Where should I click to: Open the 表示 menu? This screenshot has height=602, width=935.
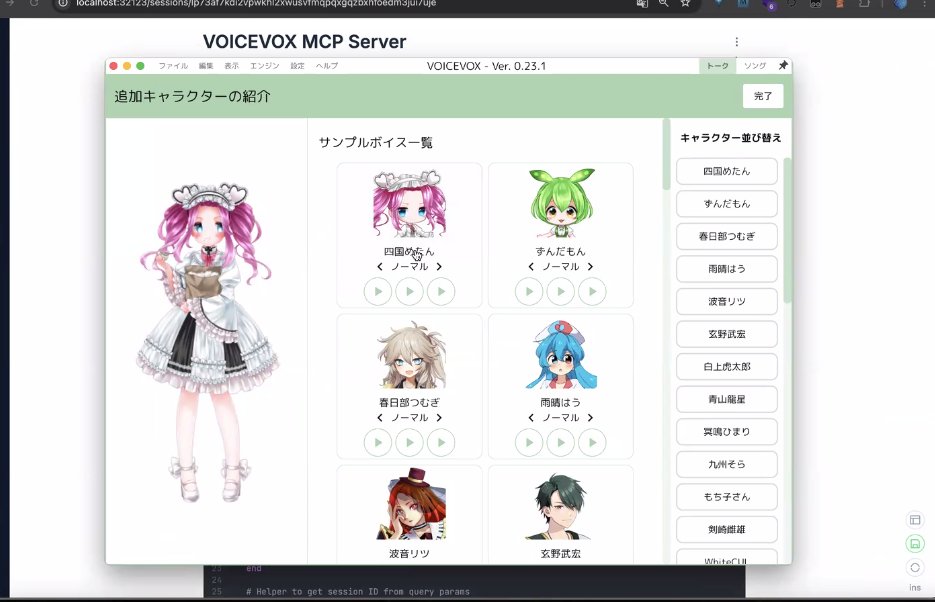pos(231,66)
